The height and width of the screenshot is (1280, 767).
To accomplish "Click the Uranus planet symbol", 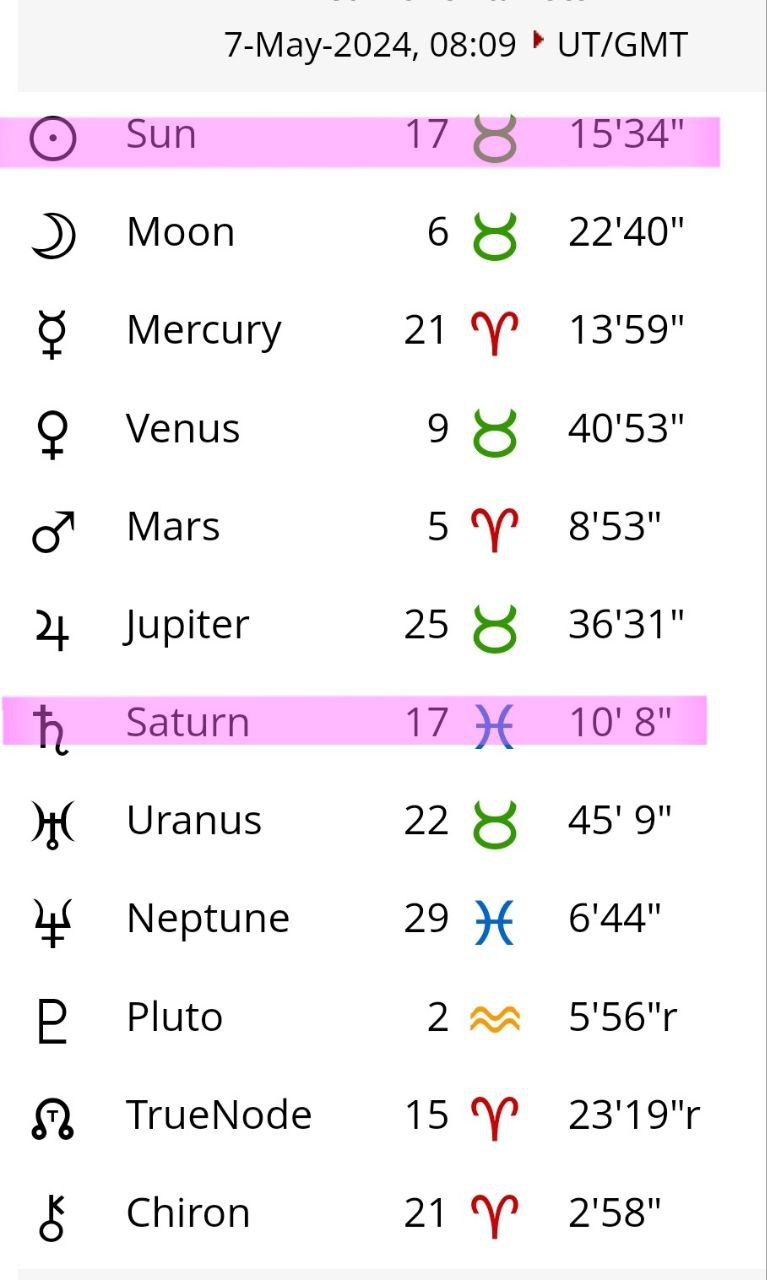I will tap(53, 824).
